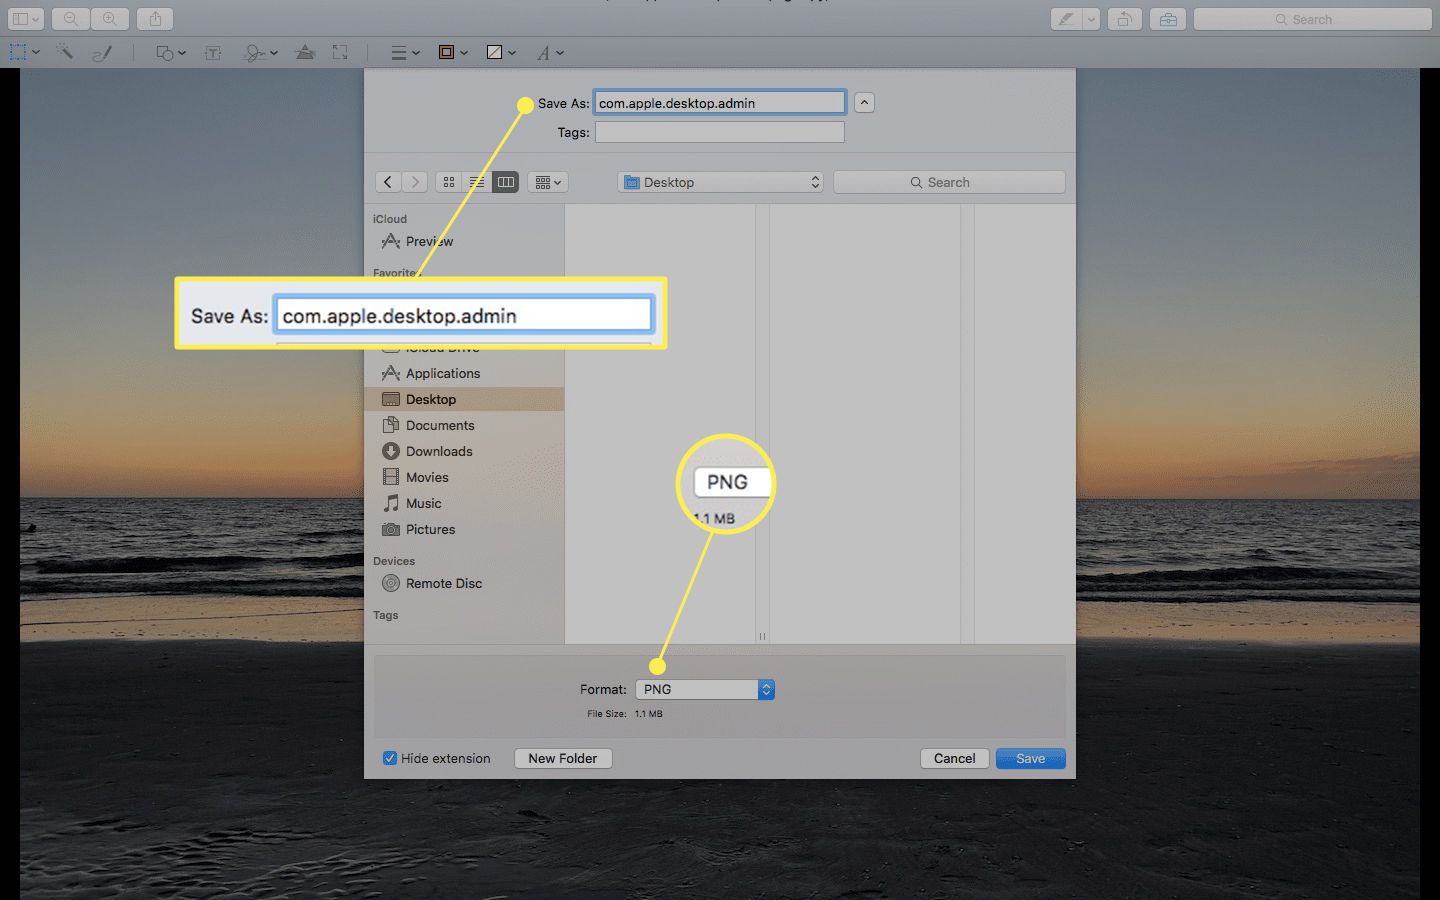Select the Instant Alpha magic wand tool
The width and height of the screenshot is (1440, 900).
[65, 52]
